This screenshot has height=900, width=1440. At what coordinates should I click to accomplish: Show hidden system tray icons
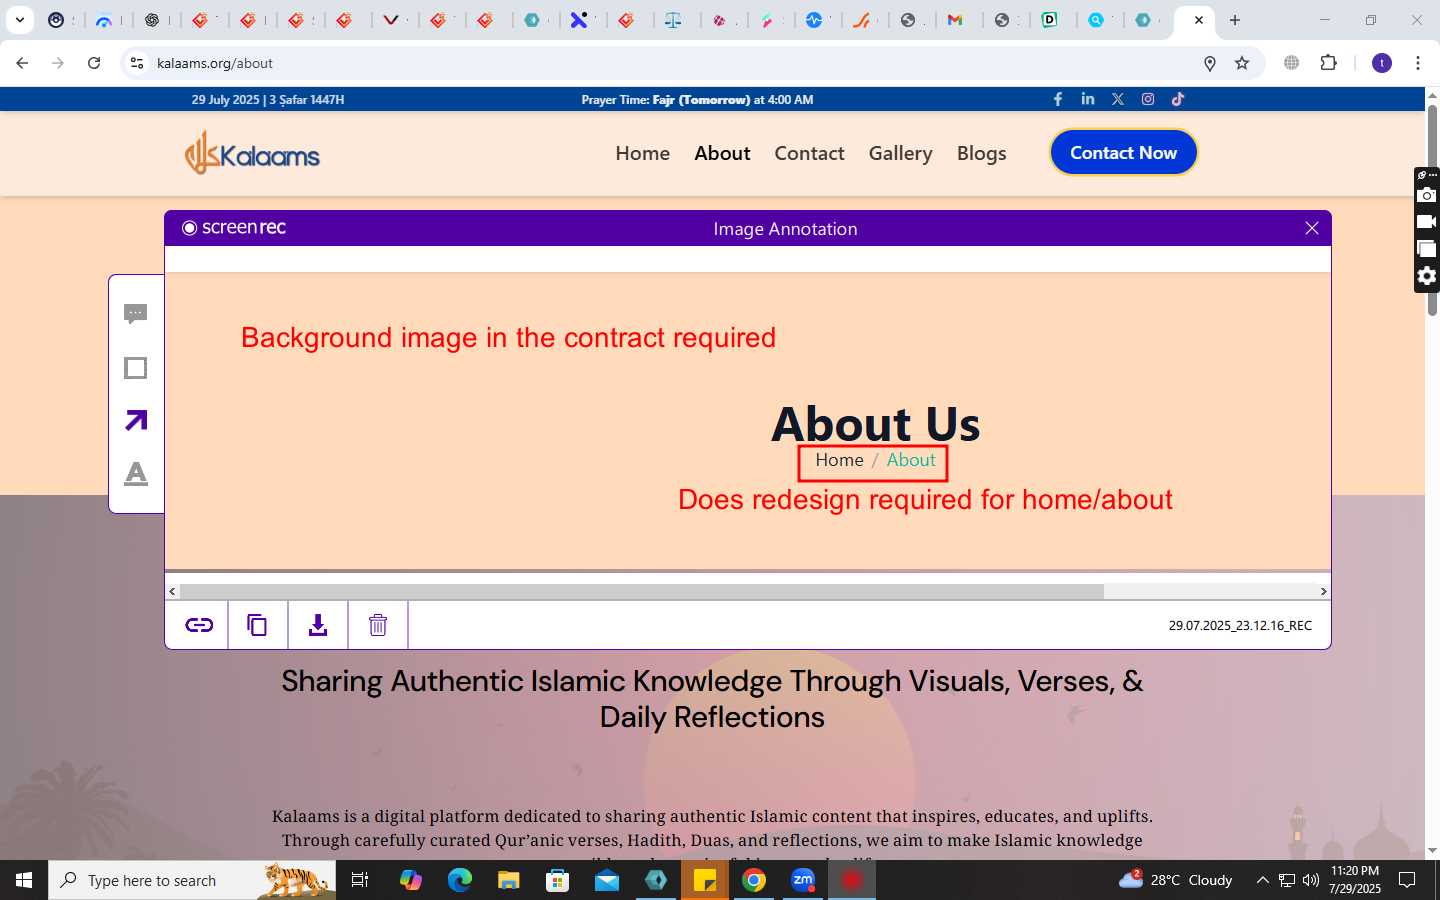click(x=1262, y=880)
